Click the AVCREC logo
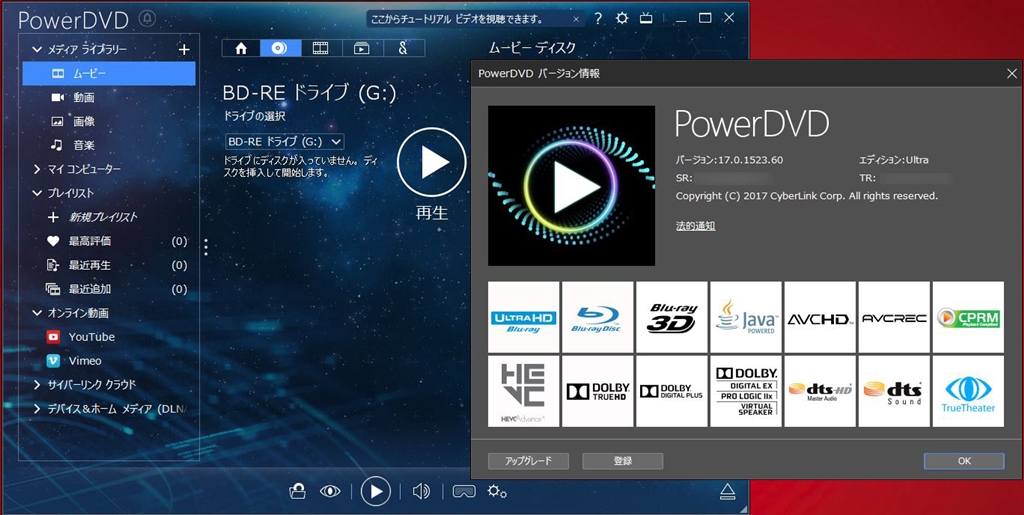Viewport: 1024px width, 515px height. coord(894,317)
